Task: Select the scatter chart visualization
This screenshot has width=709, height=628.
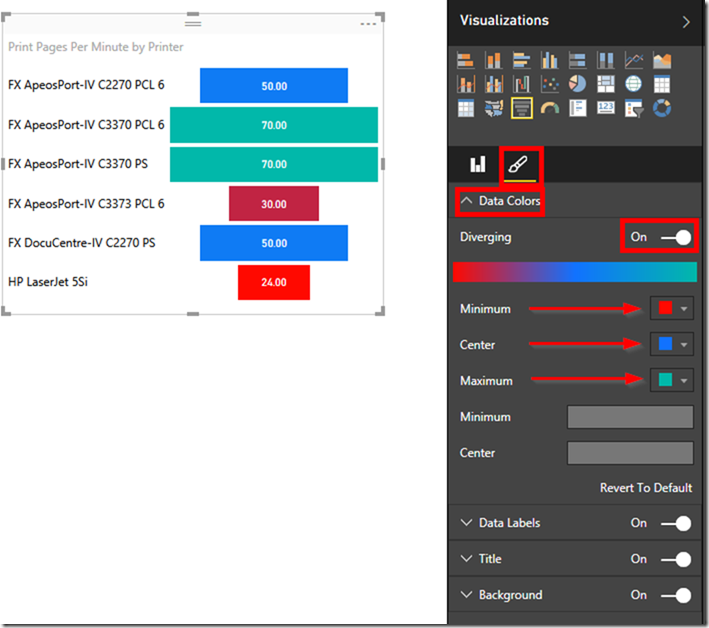Action: coord(549,84)
